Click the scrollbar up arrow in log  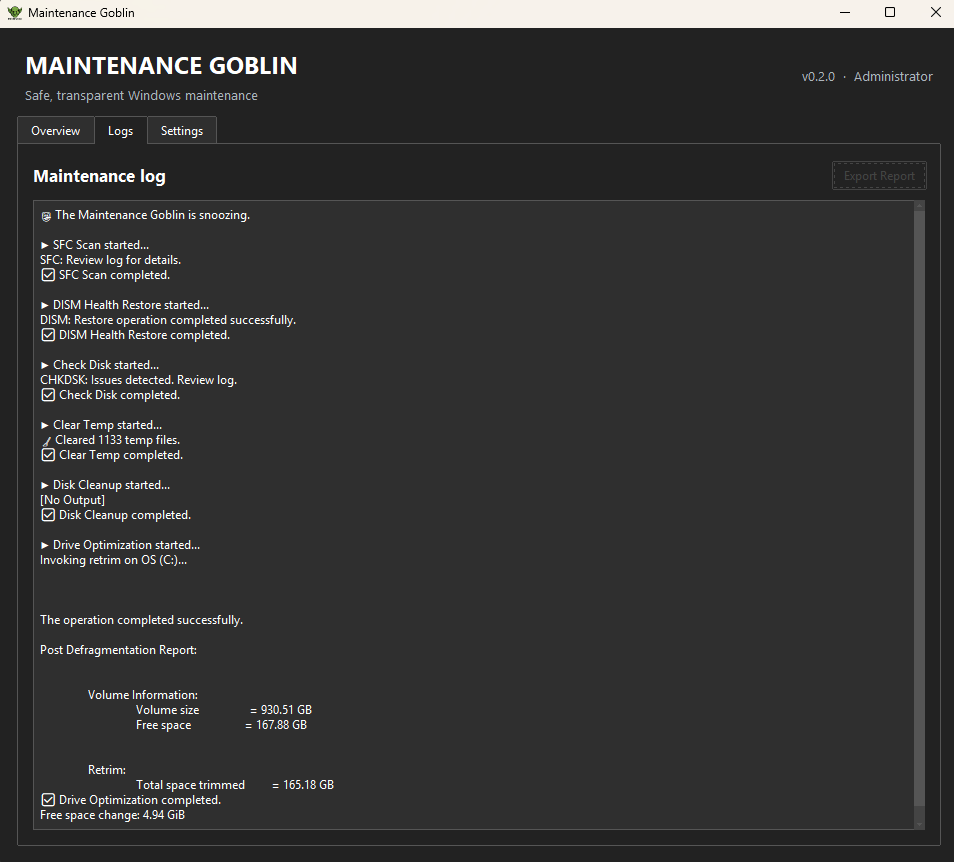click(x=919, y=206)
